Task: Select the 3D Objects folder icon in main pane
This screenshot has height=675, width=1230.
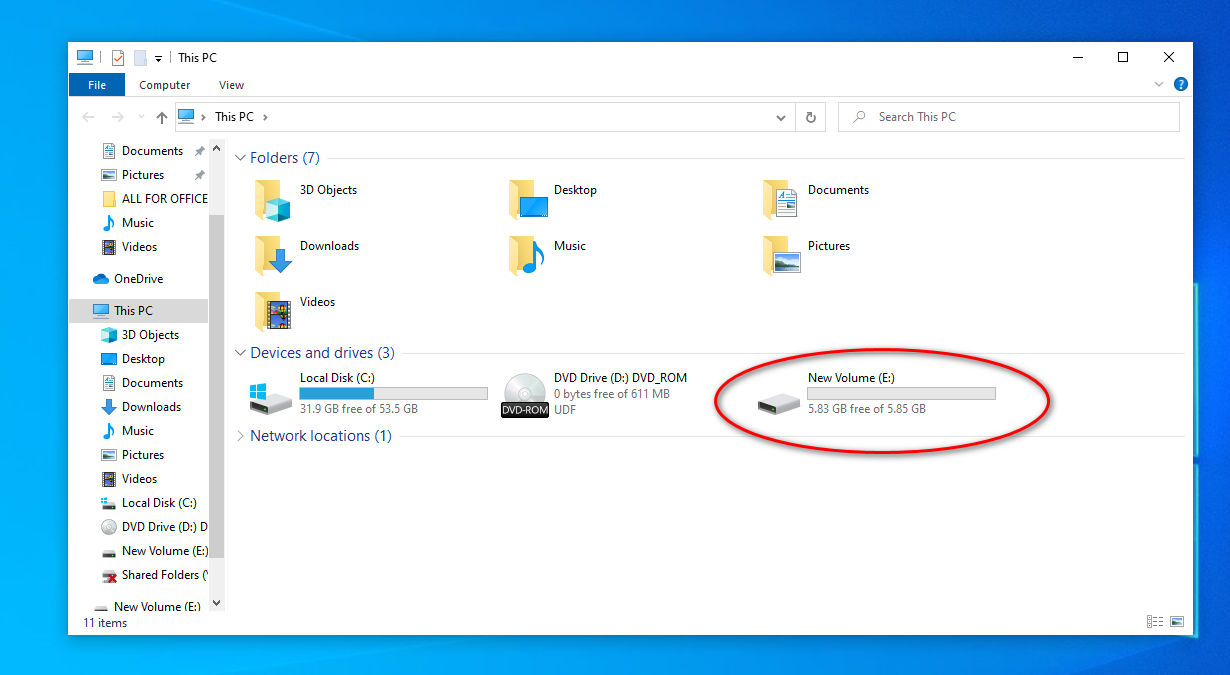Action: pyautogui.click(x=272, y=200)
